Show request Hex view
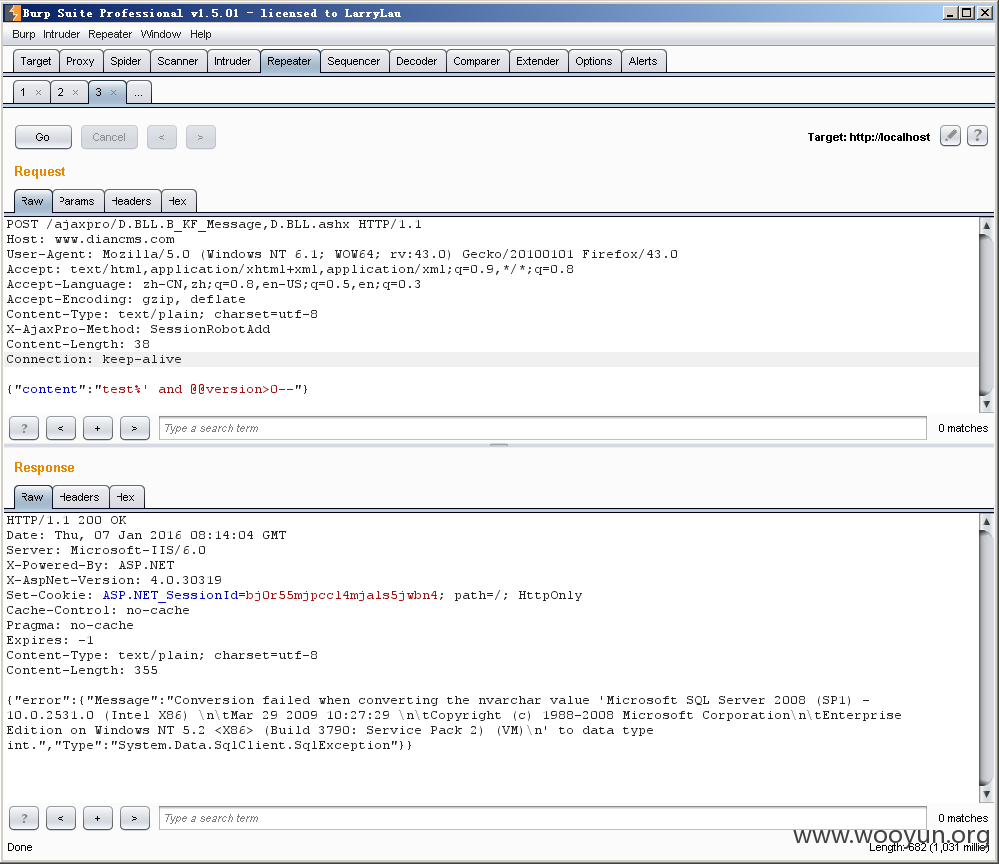This screenshot has width=999, height=864. (x=178, y=201)
